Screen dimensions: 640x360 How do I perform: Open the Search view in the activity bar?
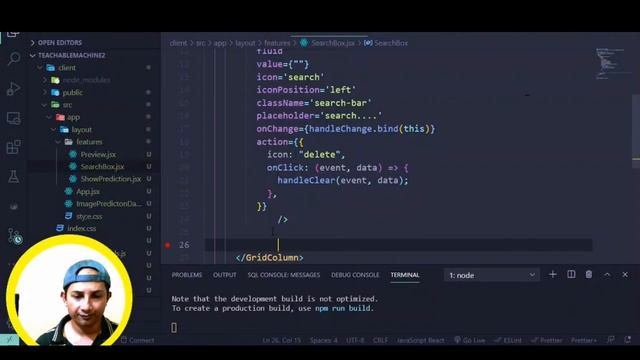click(x=13, y=59)
